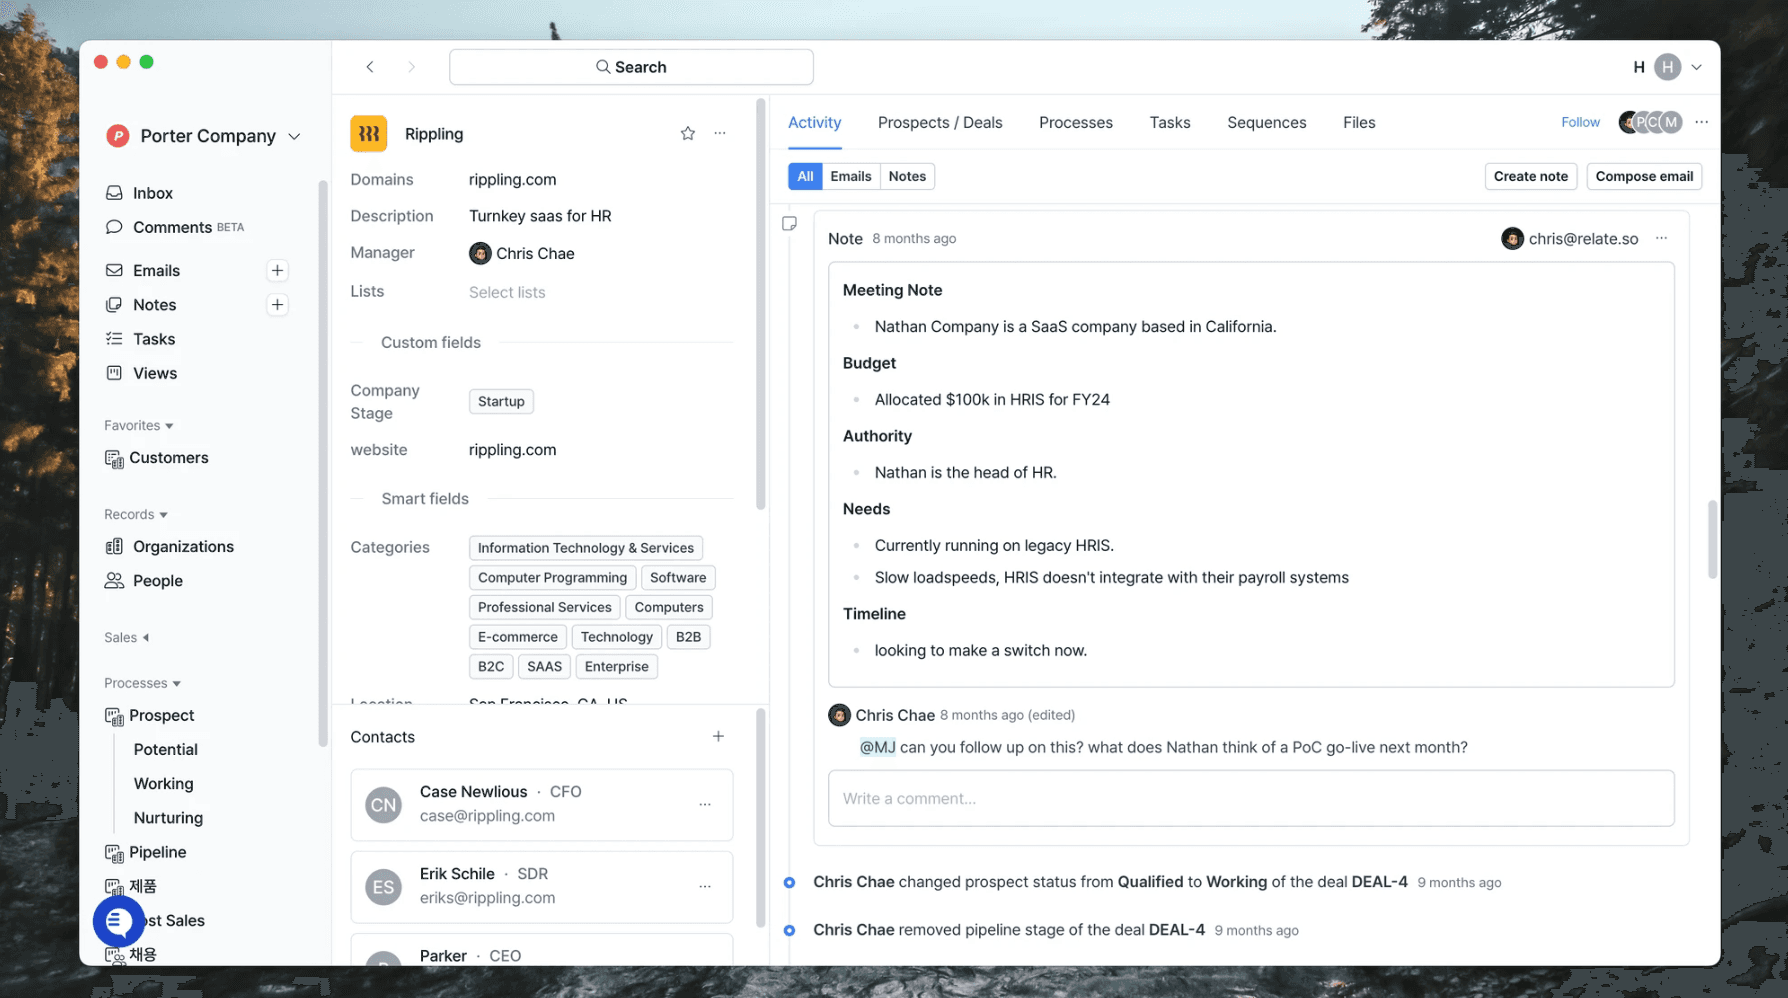Change the Startup company stage
Viewport: 1788px width, 998px height.
pos(501,401)
